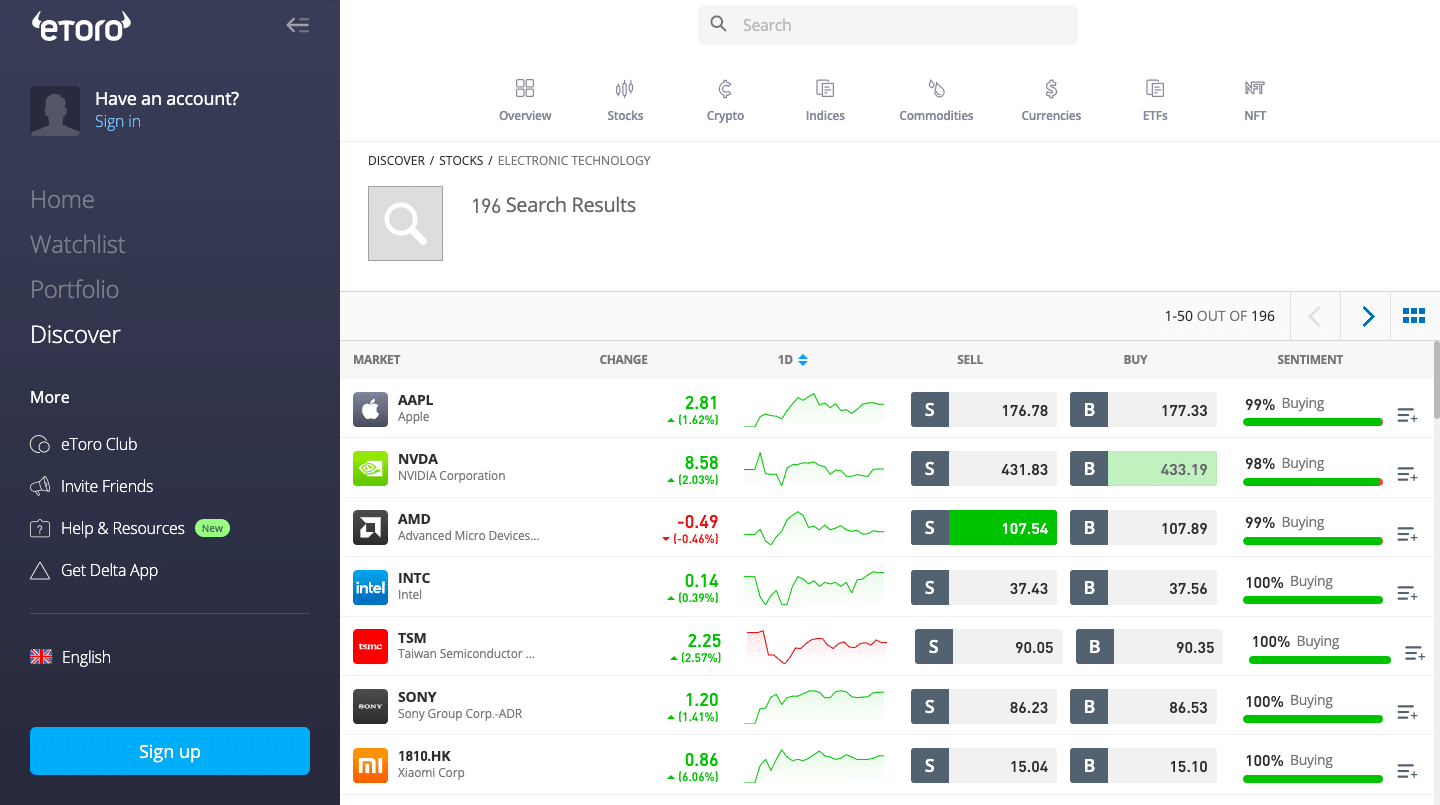
Task: Click the Invite Friends megaphone icon
Action: pyautogui.click(x=40, y=486)
